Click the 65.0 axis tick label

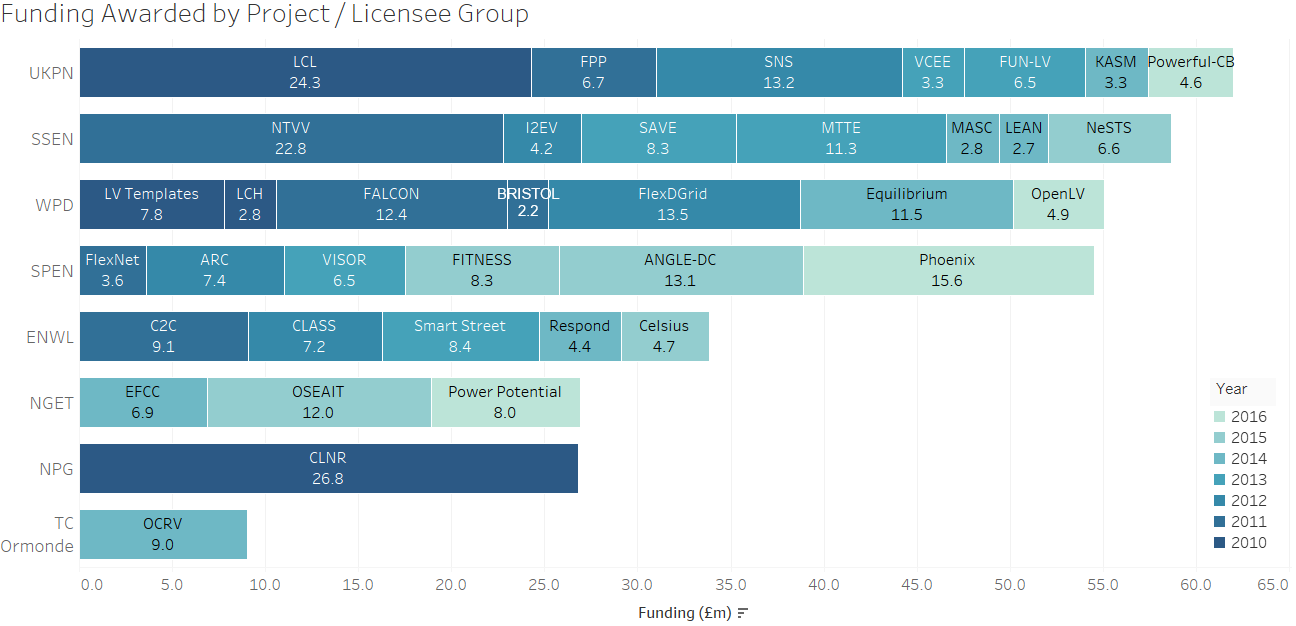click(x=1273, y=585)
